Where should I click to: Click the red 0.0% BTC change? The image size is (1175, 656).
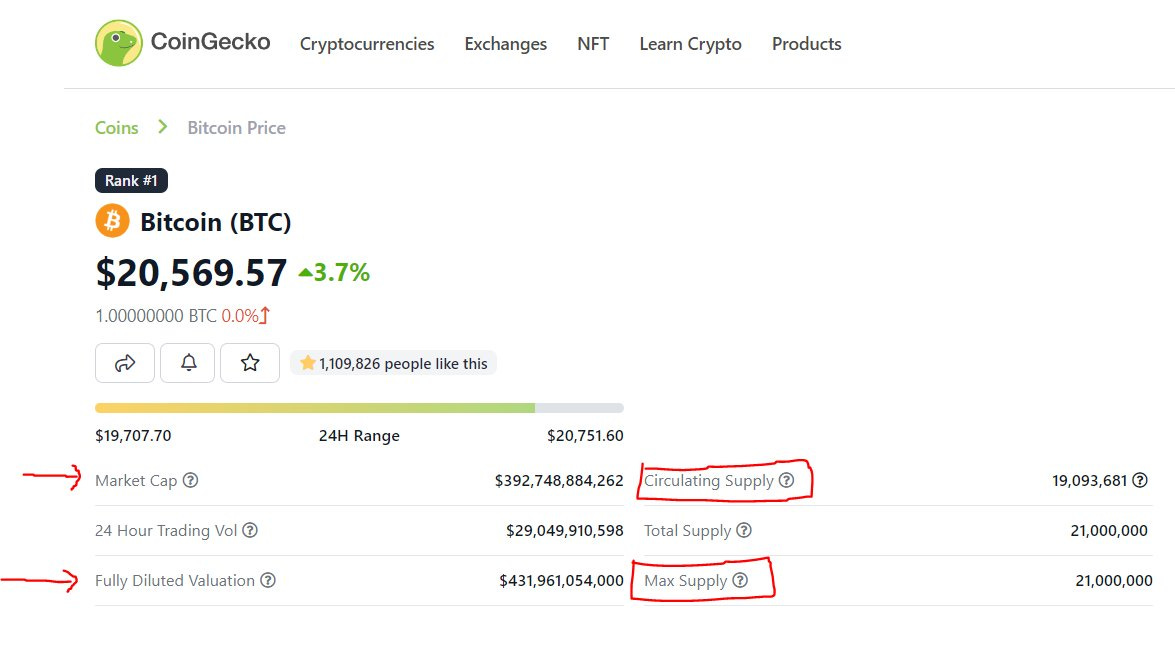240,316
